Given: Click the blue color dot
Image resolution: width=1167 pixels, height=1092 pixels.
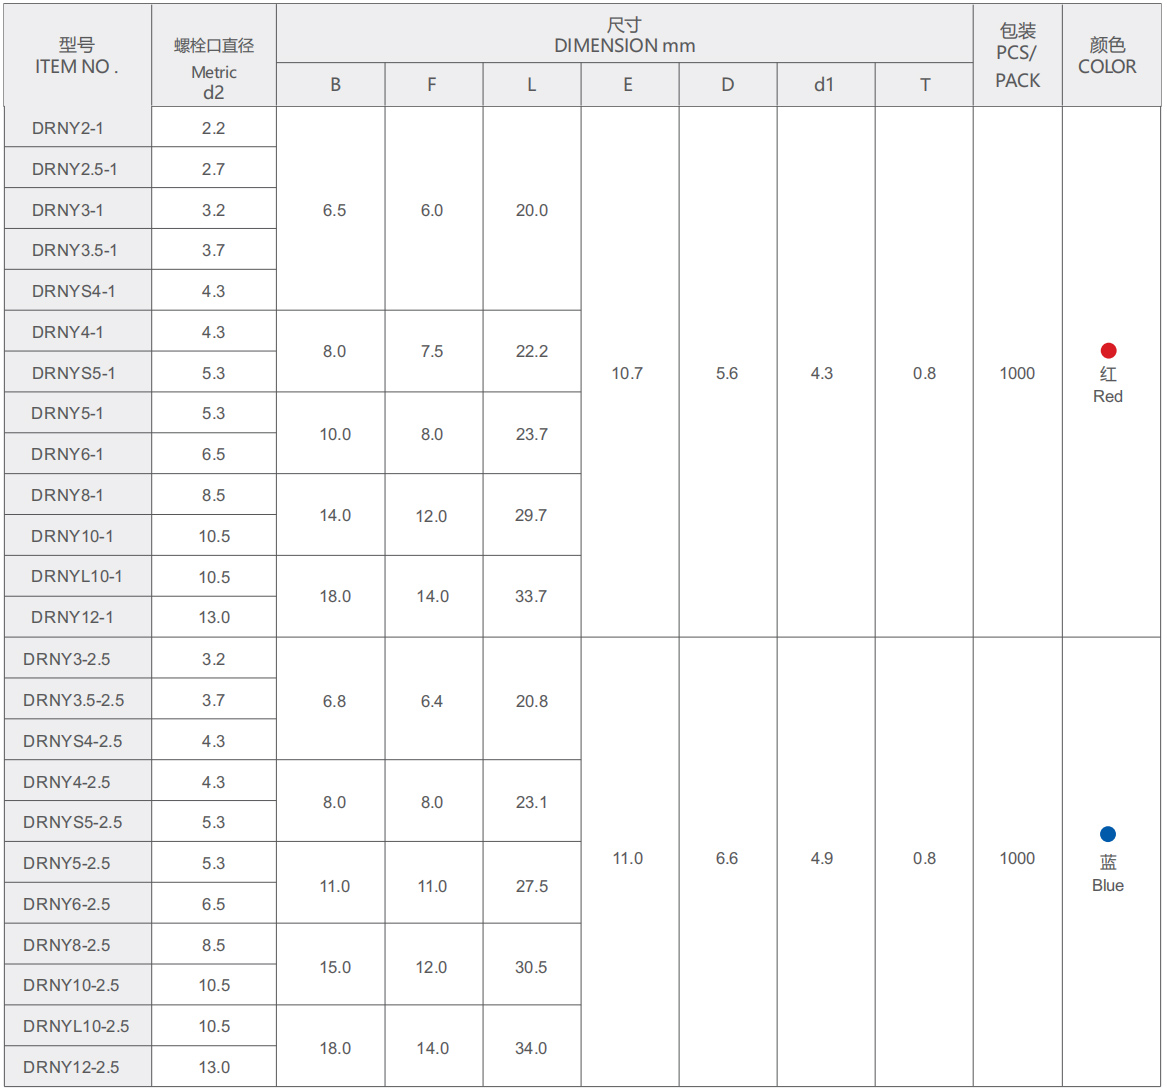Looking at the screenshot, I should (x=1107, y=834).
